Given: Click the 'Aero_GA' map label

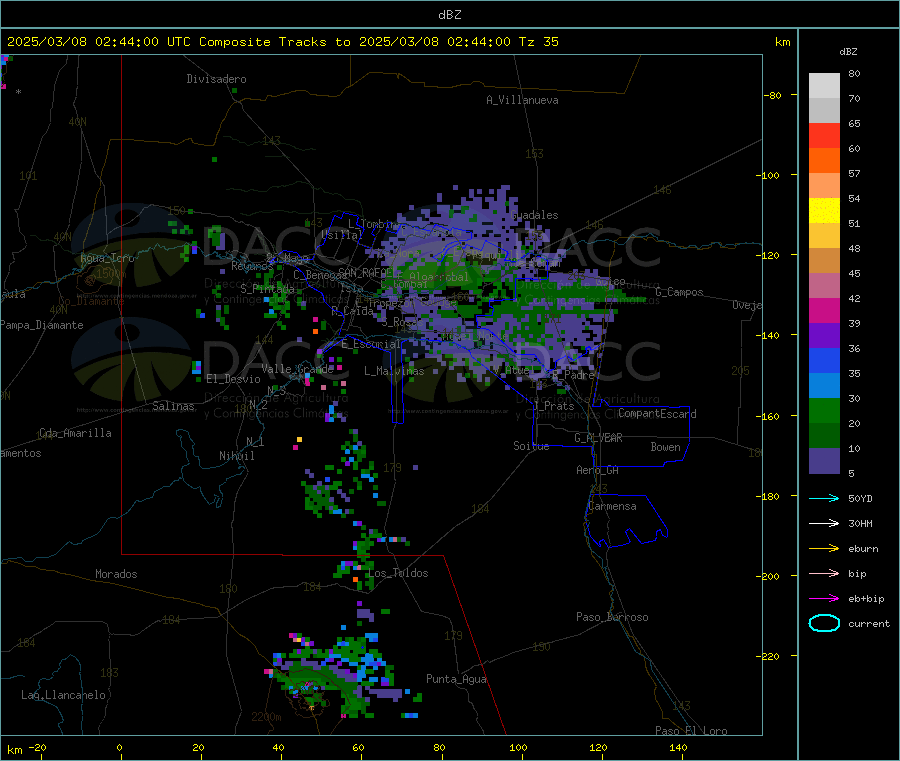Looking at the screenshot, I should [x=597, y=470].
